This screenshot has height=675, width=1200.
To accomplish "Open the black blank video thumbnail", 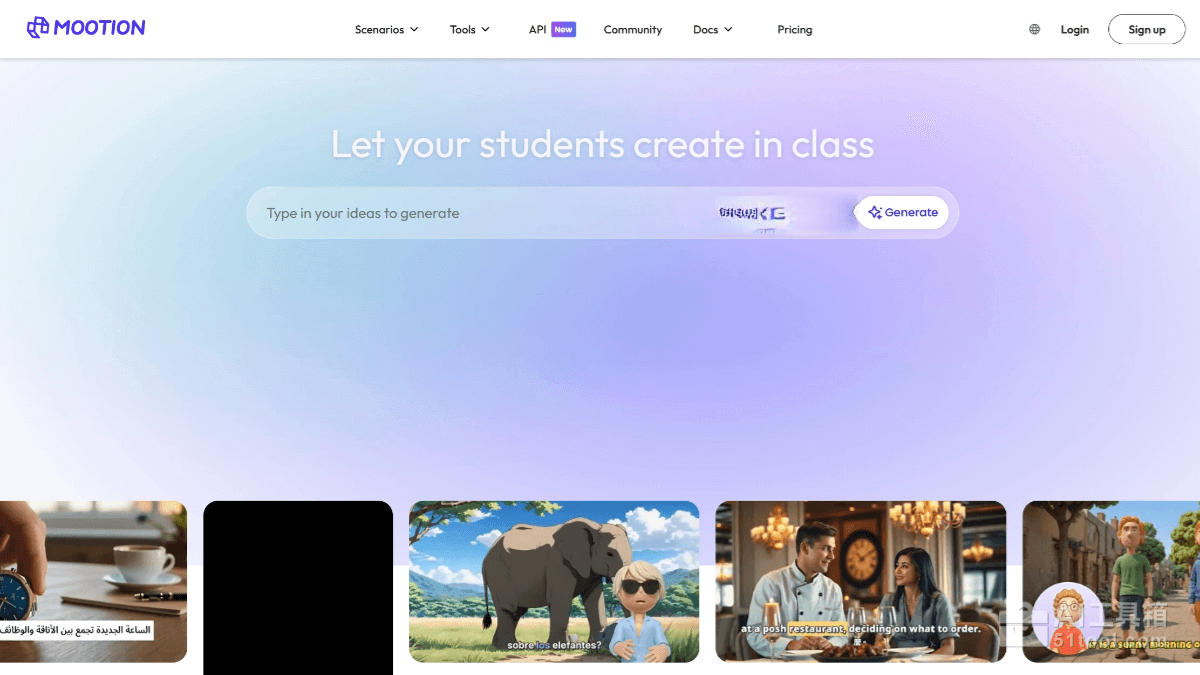I will click(x=298, y=588).
